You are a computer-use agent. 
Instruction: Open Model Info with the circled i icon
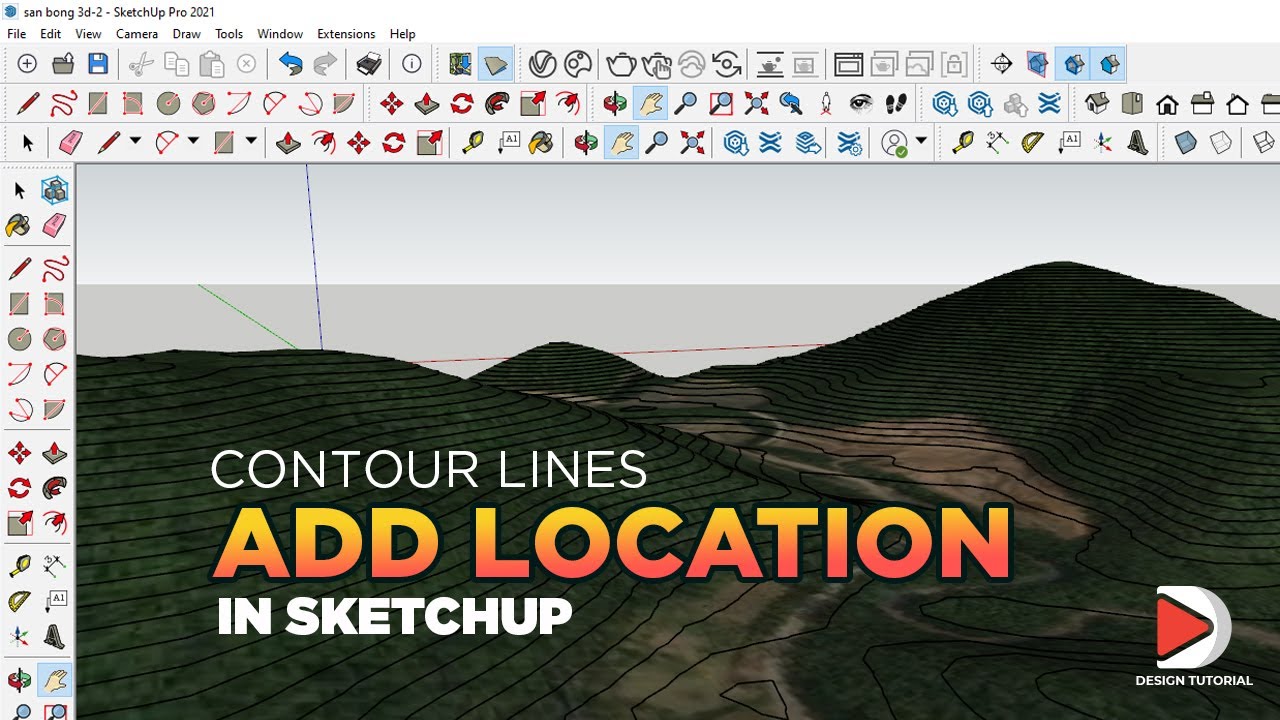point(412,65)
